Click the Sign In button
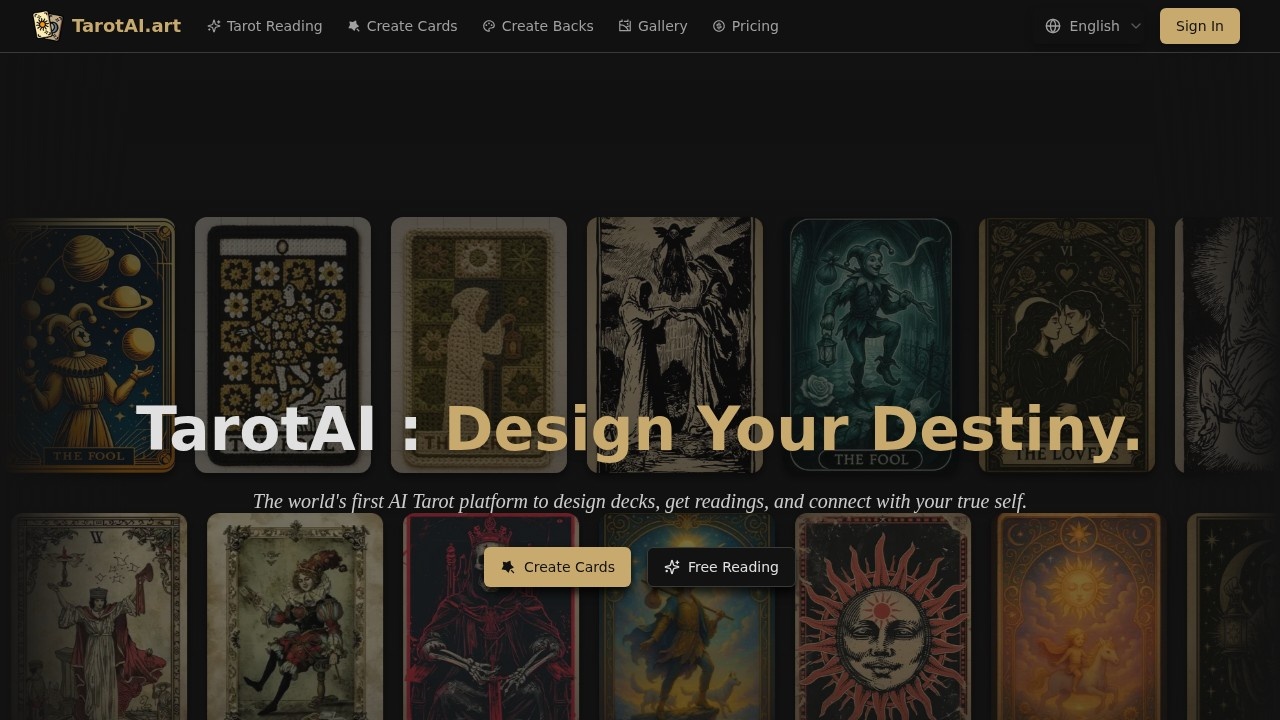Screen dimensions: 1280x720 [1199, 26]
